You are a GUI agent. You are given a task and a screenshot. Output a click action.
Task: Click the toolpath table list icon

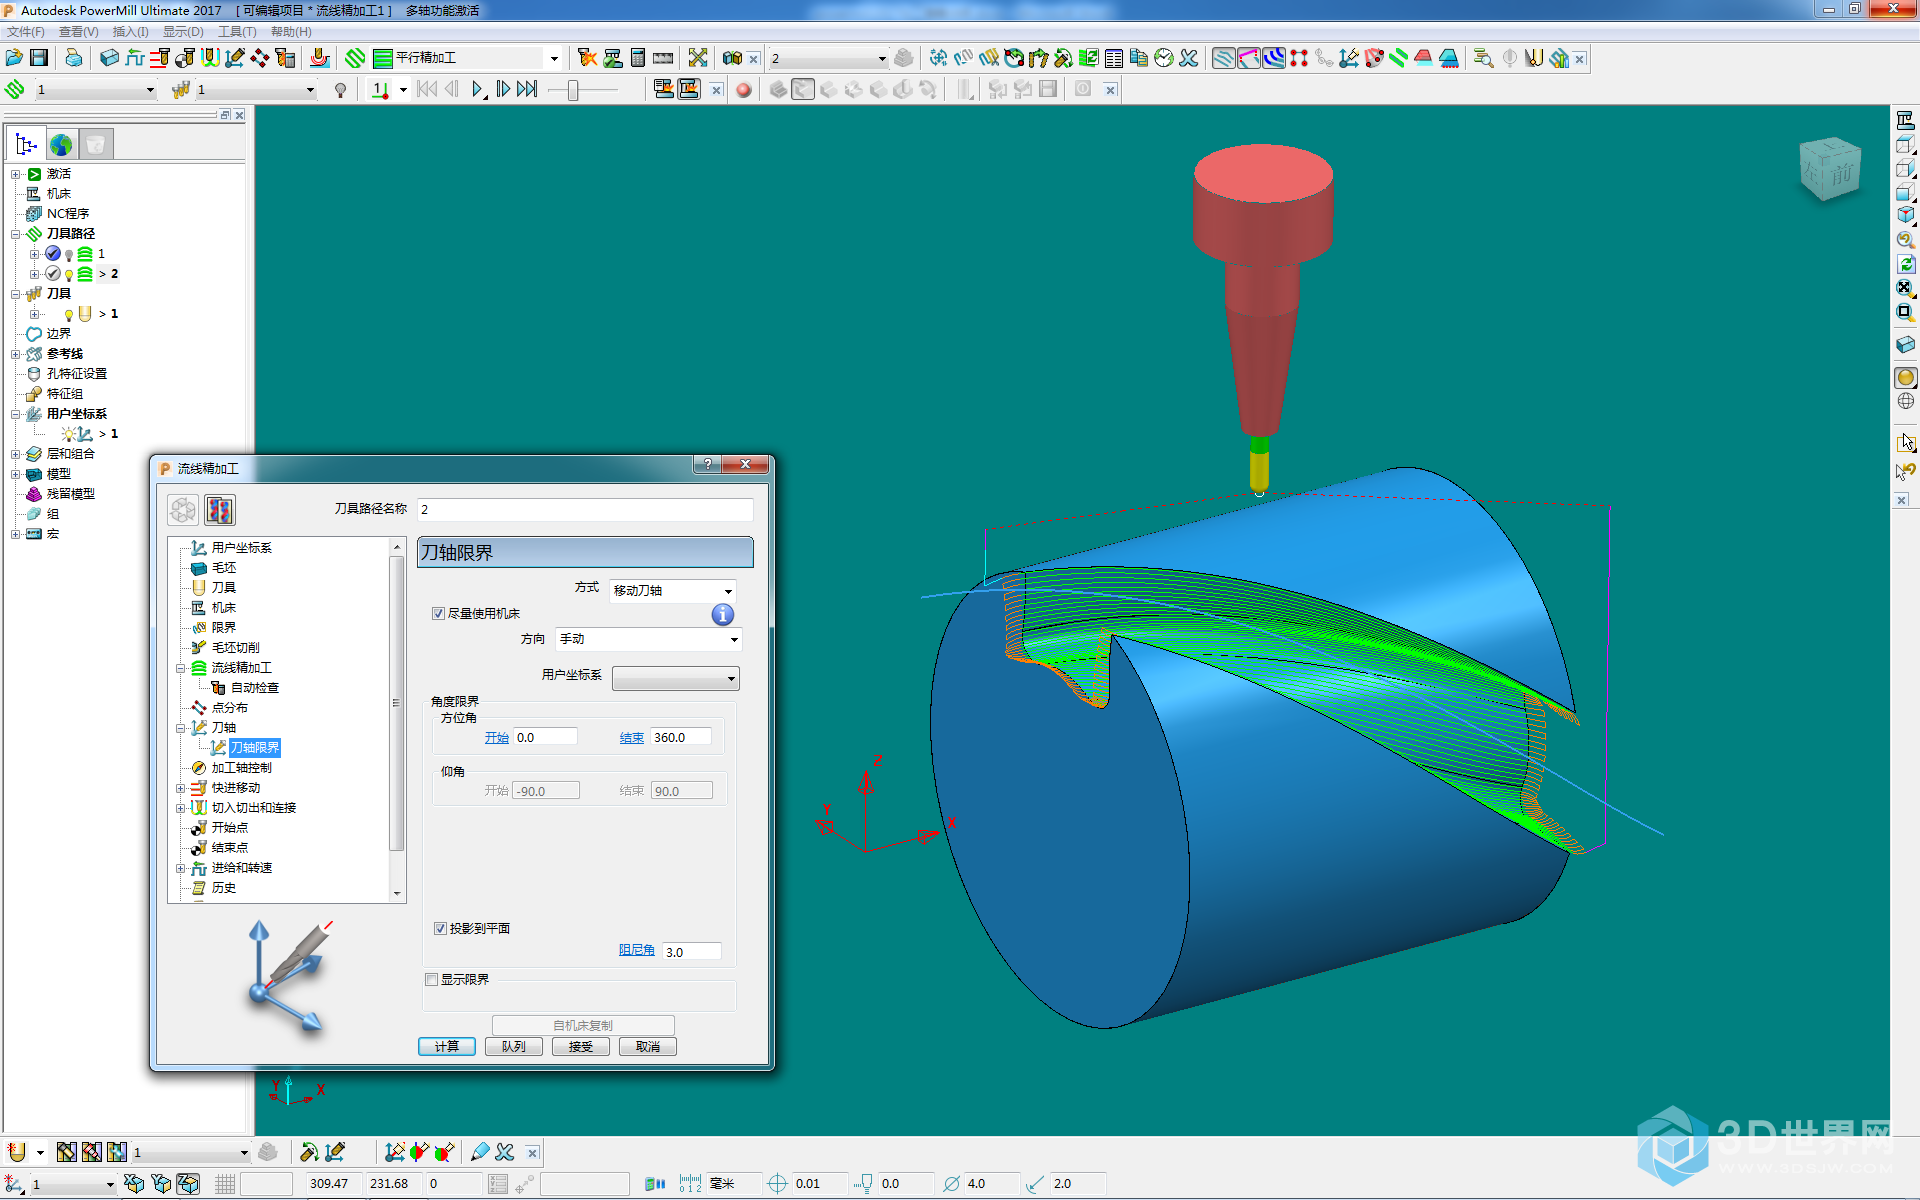pos(1114,58)
